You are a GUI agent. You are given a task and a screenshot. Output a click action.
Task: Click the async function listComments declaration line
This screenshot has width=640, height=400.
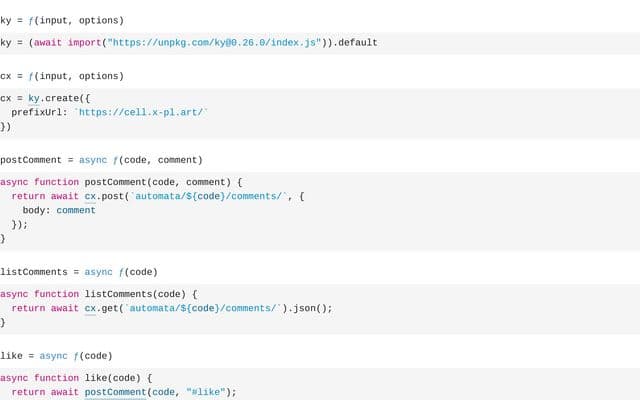pos(99,294)
